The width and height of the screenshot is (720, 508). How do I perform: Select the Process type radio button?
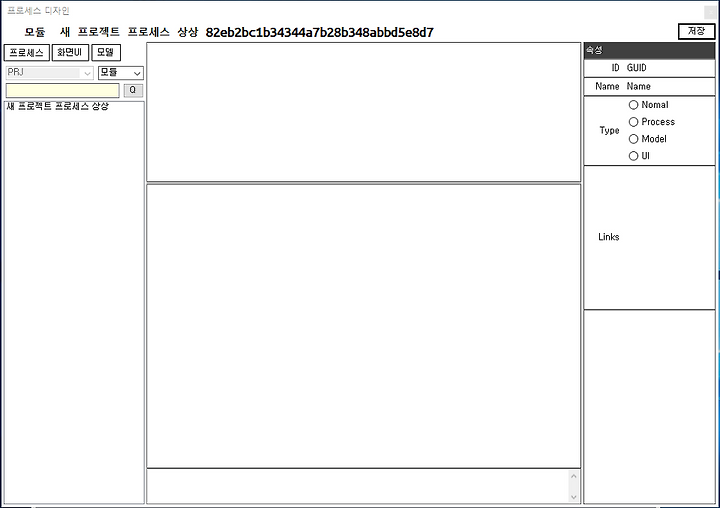[633, 122]
